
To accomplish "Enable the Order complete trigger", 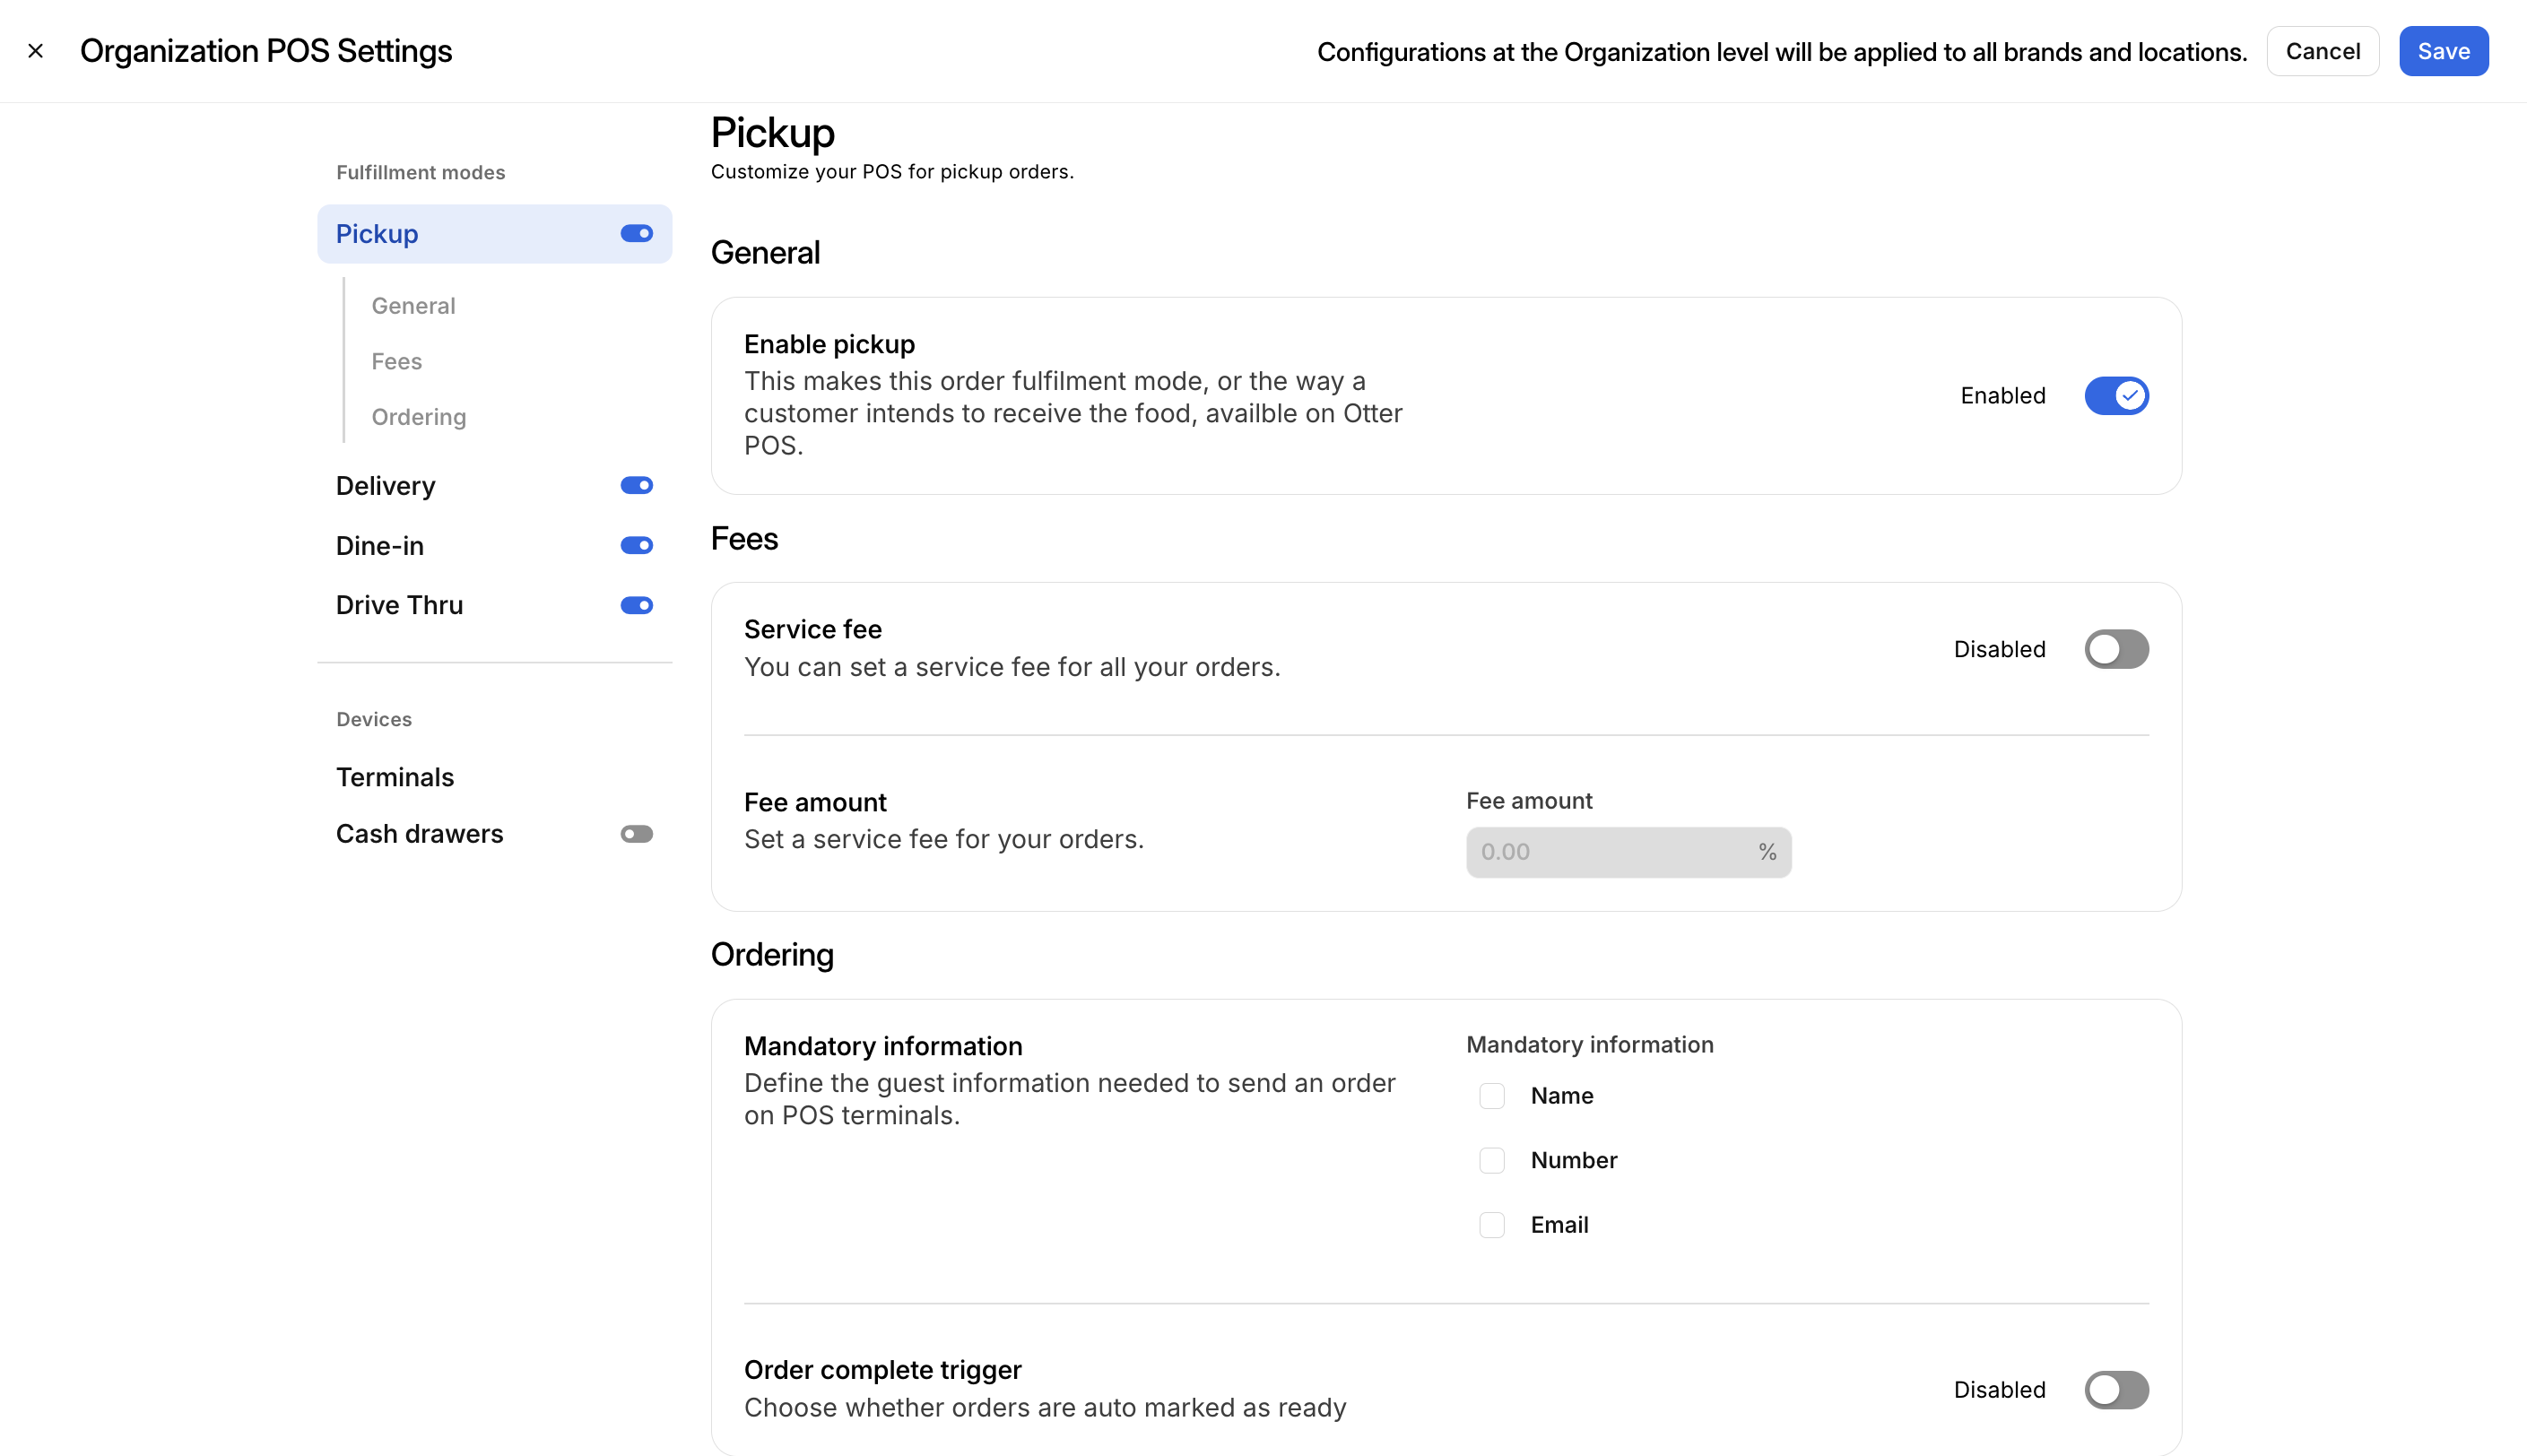I will pyautogui.click(x=2116, y=1389).
